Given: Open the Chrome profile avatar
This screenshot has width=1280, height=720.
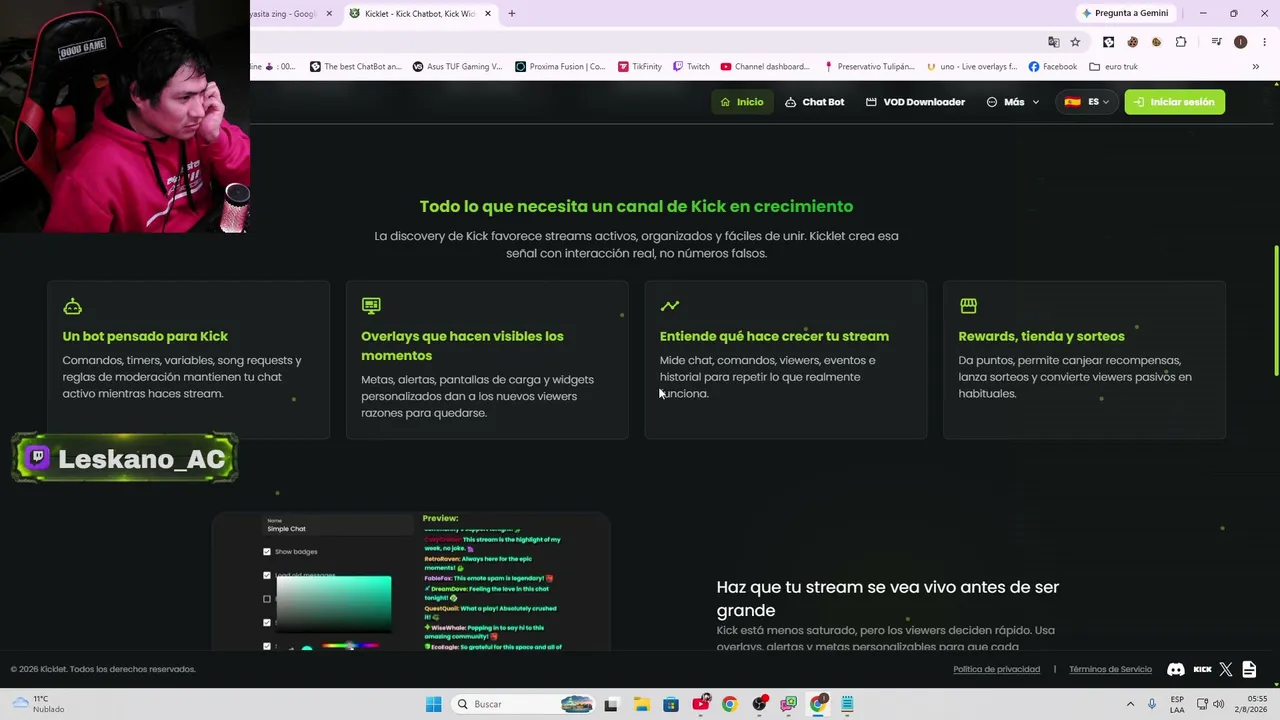Looking at the screenshot, I should coord(1240,42).
